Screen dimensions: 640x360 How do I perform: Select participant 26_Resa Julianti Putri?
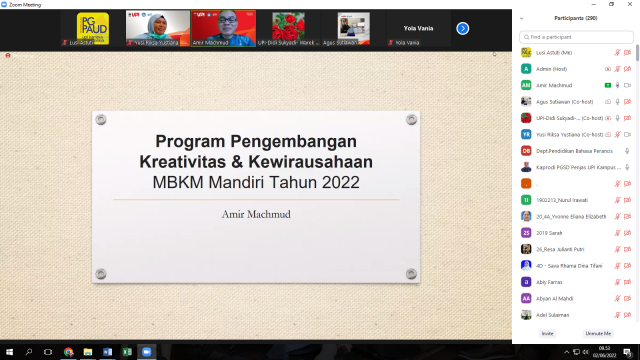click(x=576, y=249)
